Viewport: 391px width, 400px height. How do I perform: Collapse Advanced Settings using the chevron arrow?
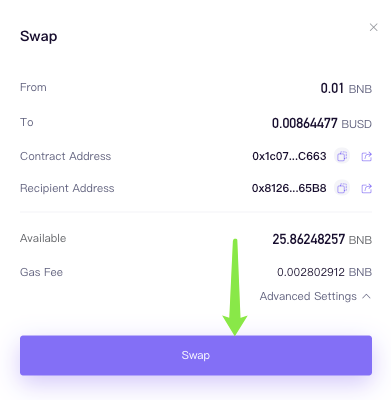tap(367, 296)
